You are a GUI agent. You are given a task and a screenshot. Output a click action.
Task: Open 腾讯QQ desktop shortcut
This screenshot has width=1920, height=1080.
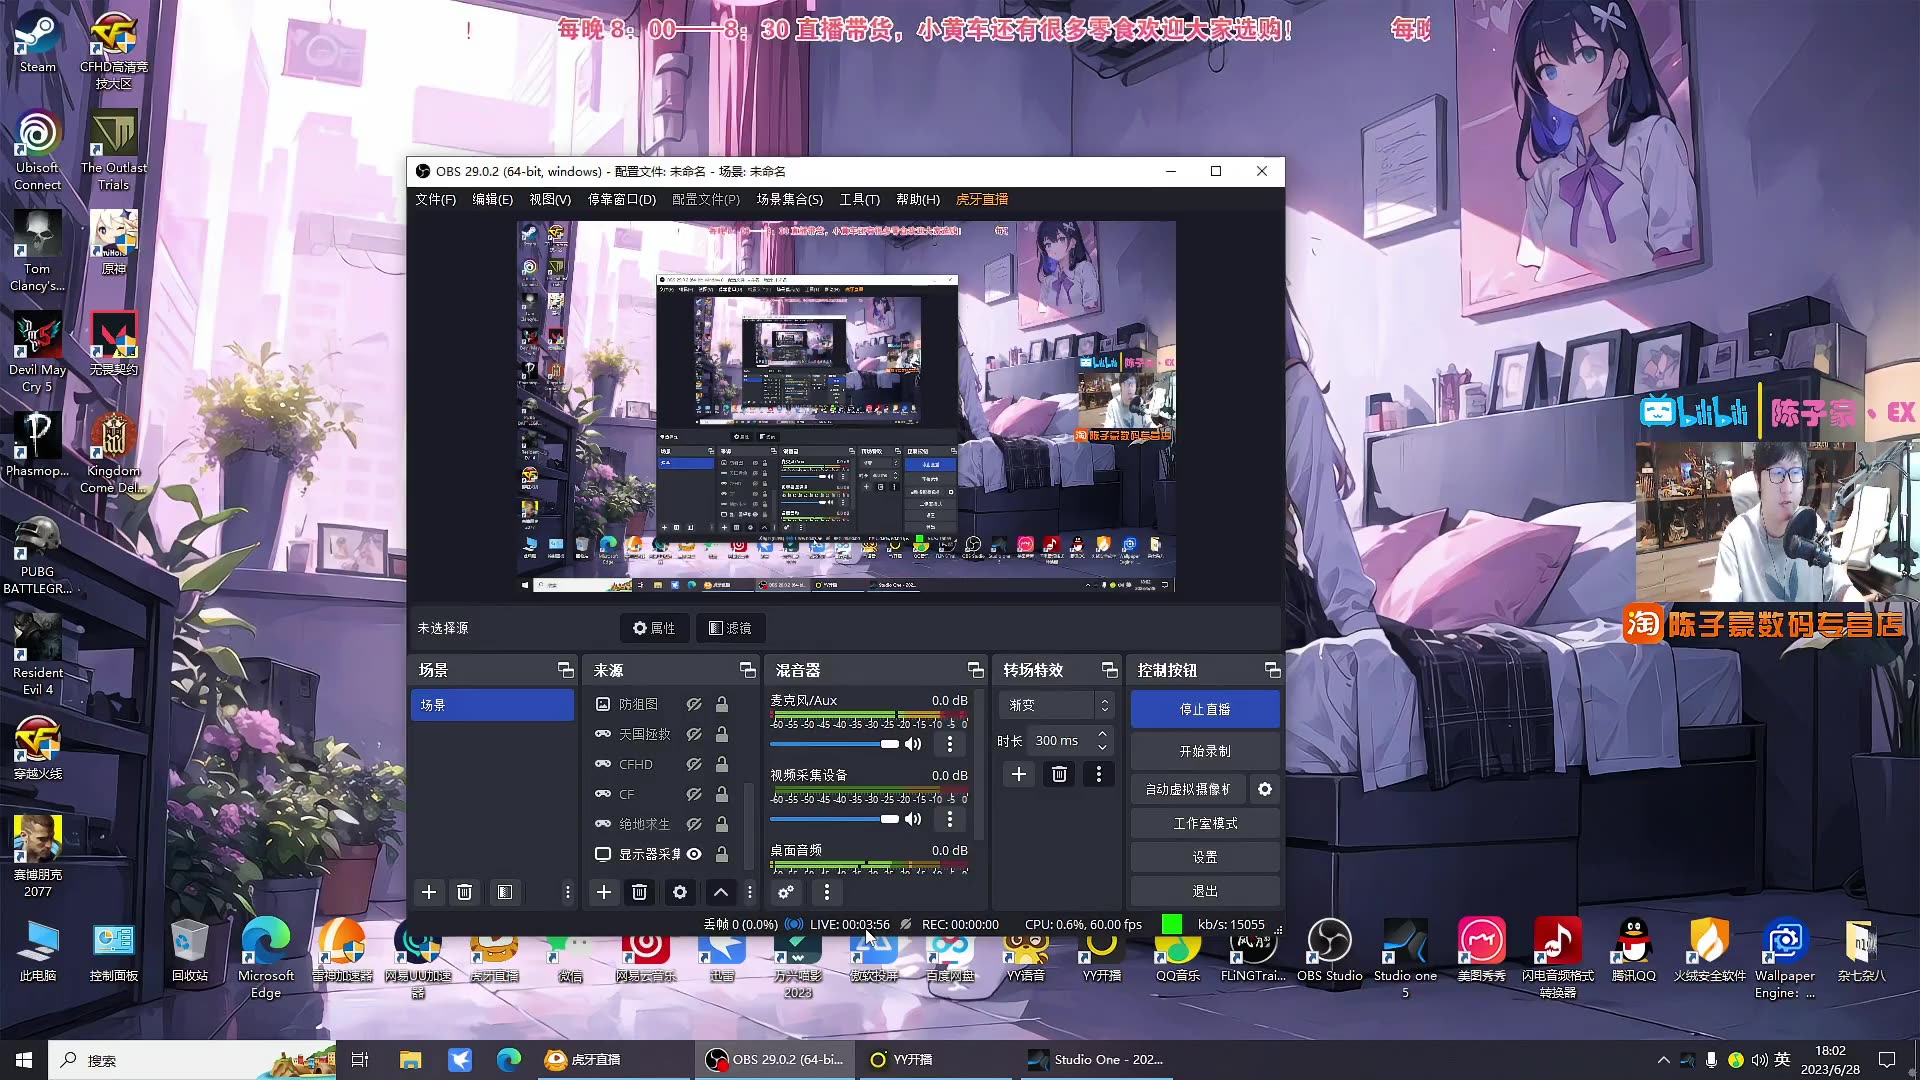tap(1633, 952)
